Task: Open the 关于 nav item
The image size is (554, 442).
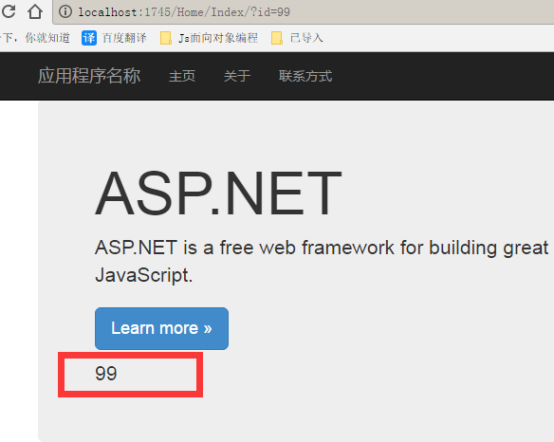Action: 237,76
